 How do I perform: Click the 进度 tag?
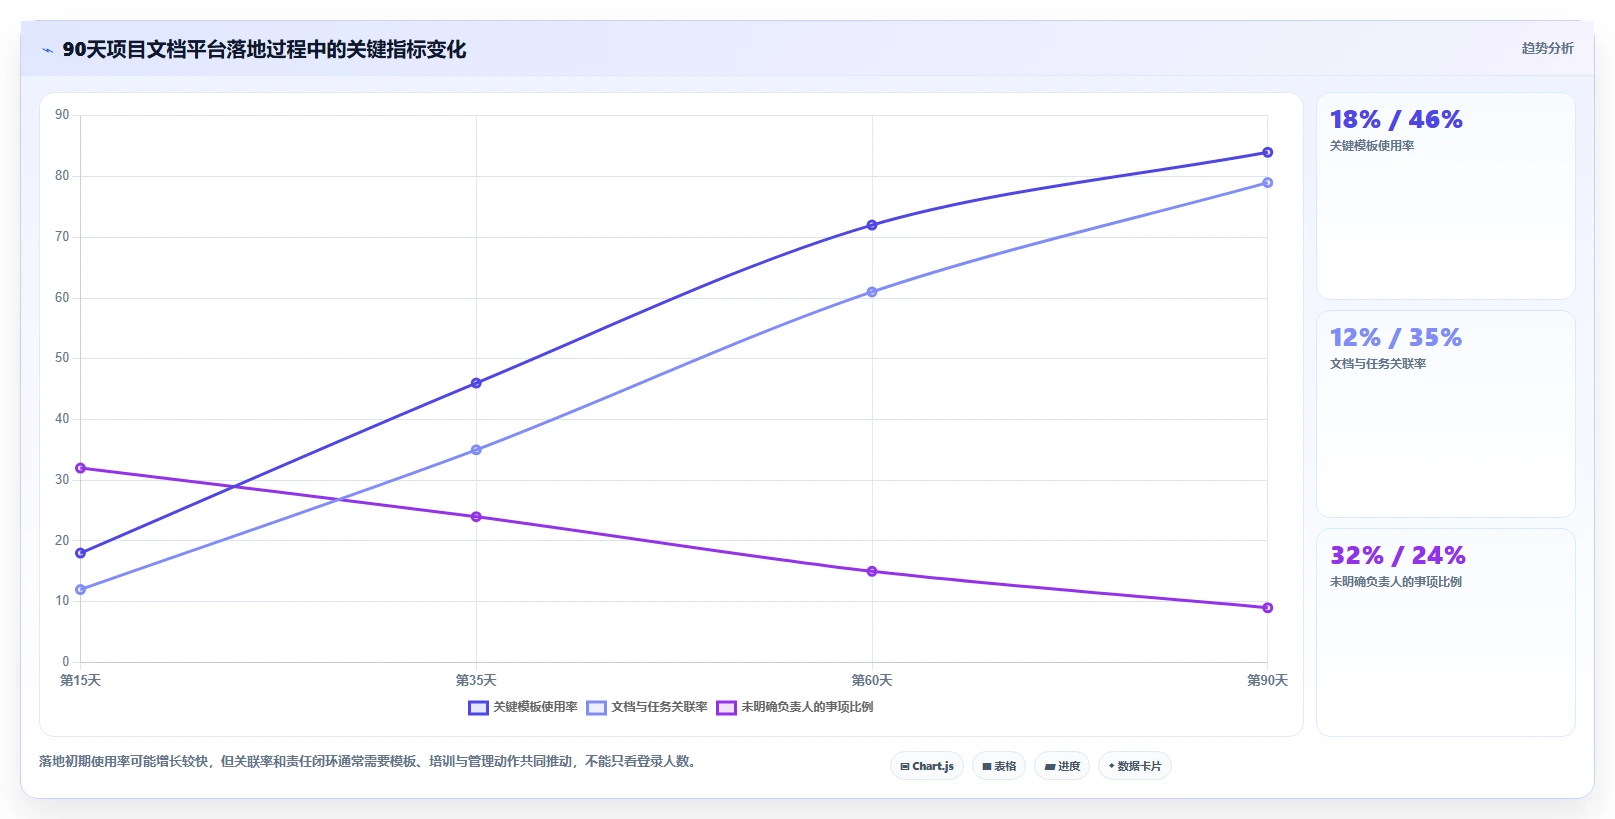(x=1062, y=766)
